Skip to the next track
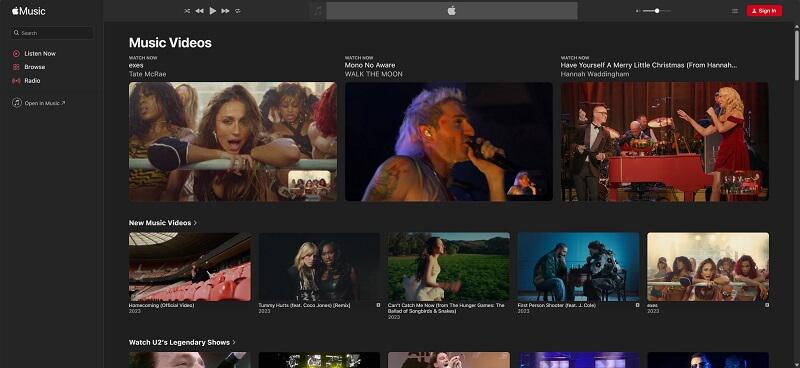 (x=225, y=11)
